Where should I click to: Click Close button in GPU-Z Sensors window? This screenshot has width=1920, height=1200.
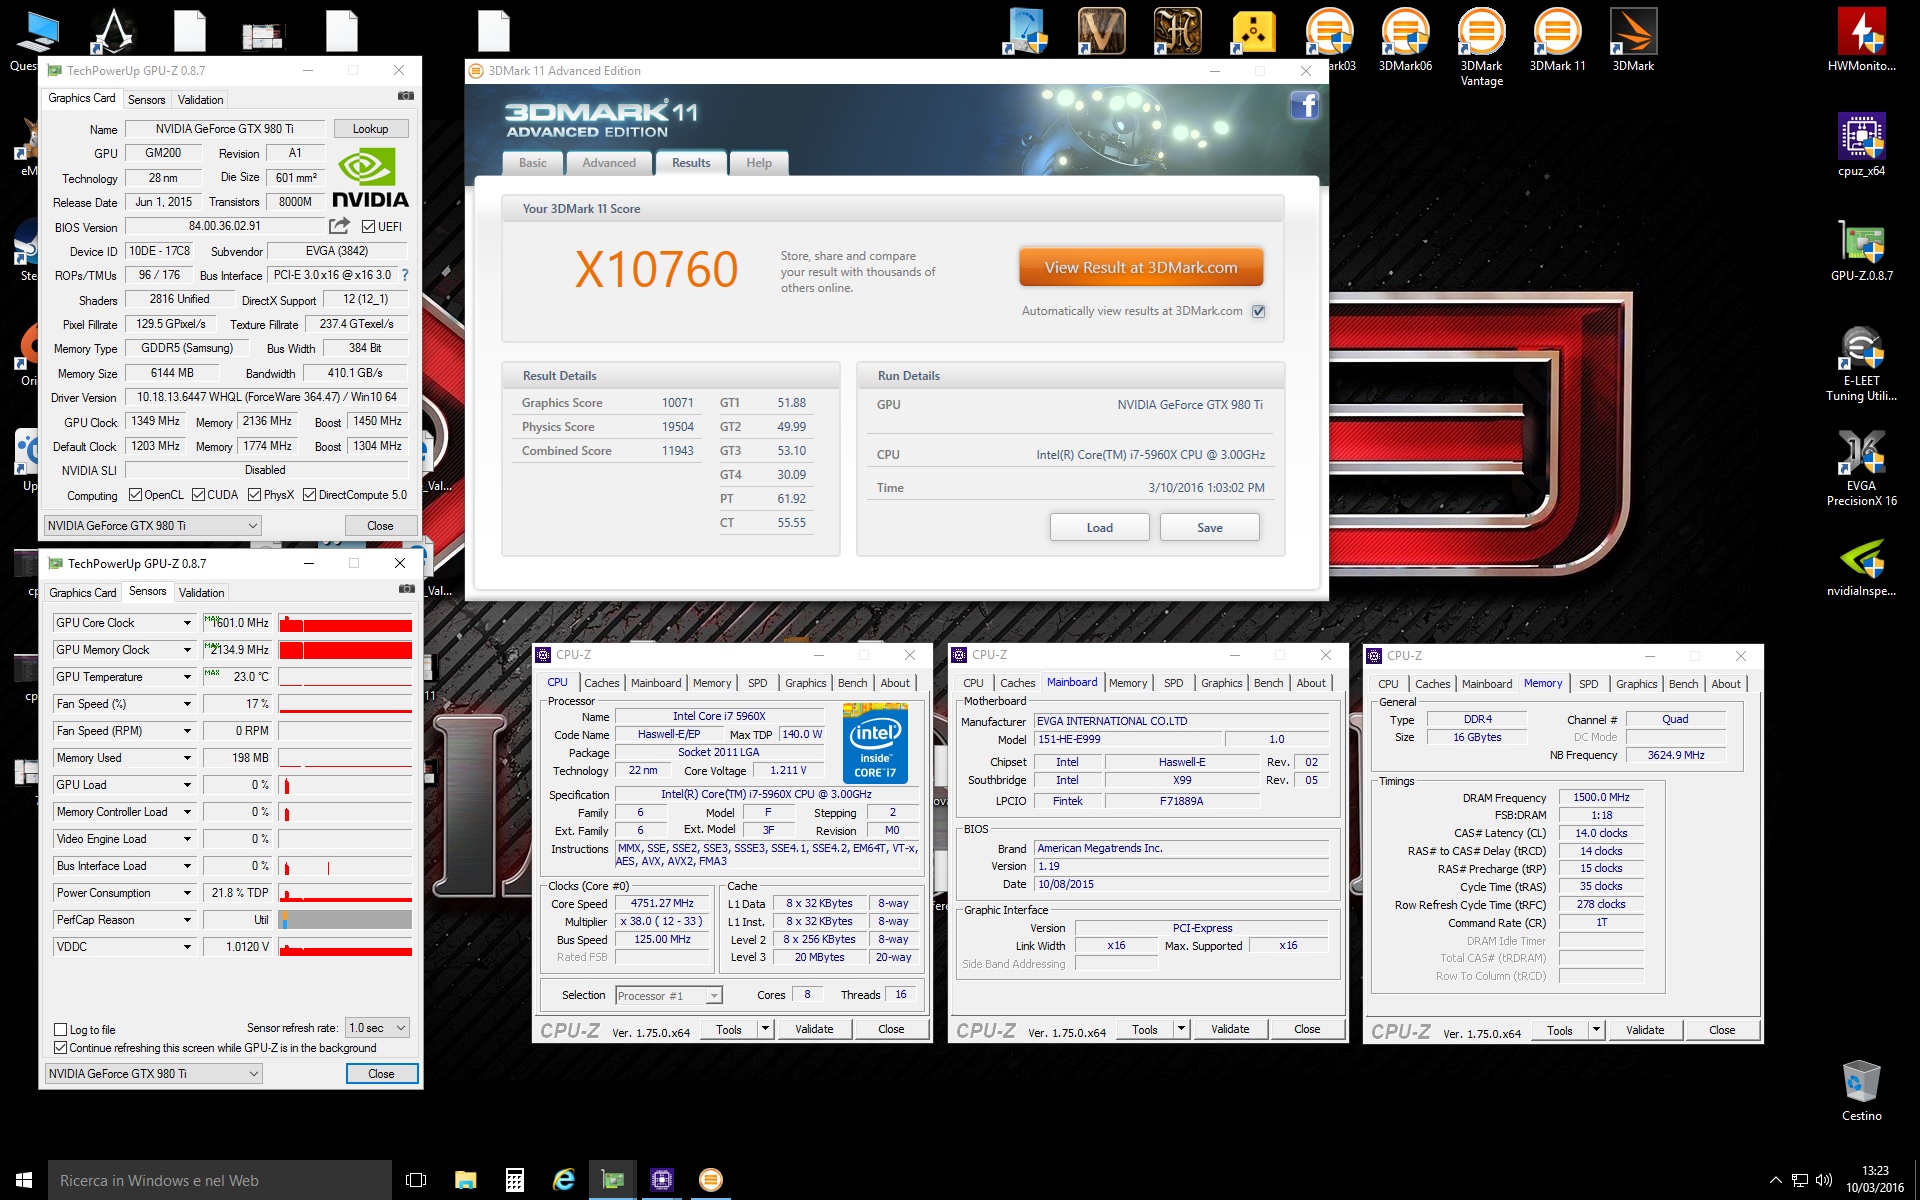(381, 1074)
